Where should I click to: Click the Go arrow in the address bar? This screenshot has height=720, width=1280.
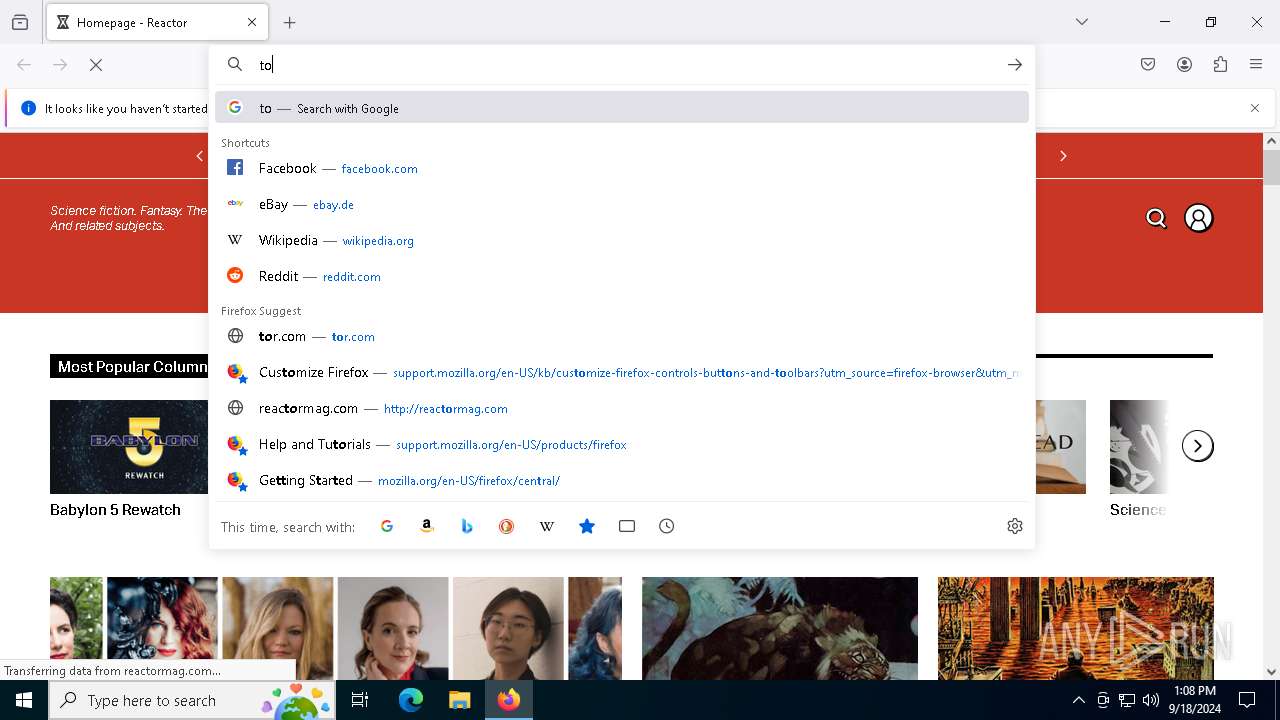tap(1015, 65)
